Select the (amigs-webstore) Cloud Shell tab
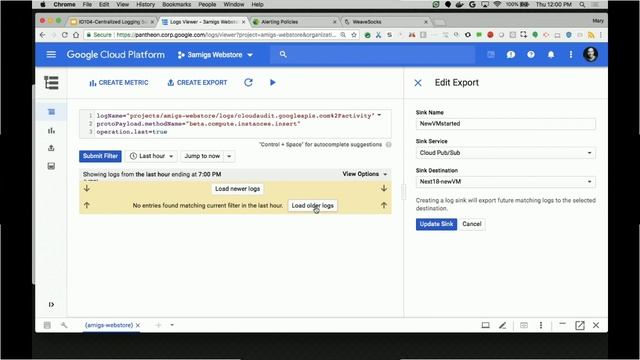640x360 pixels. pos(109,325)
